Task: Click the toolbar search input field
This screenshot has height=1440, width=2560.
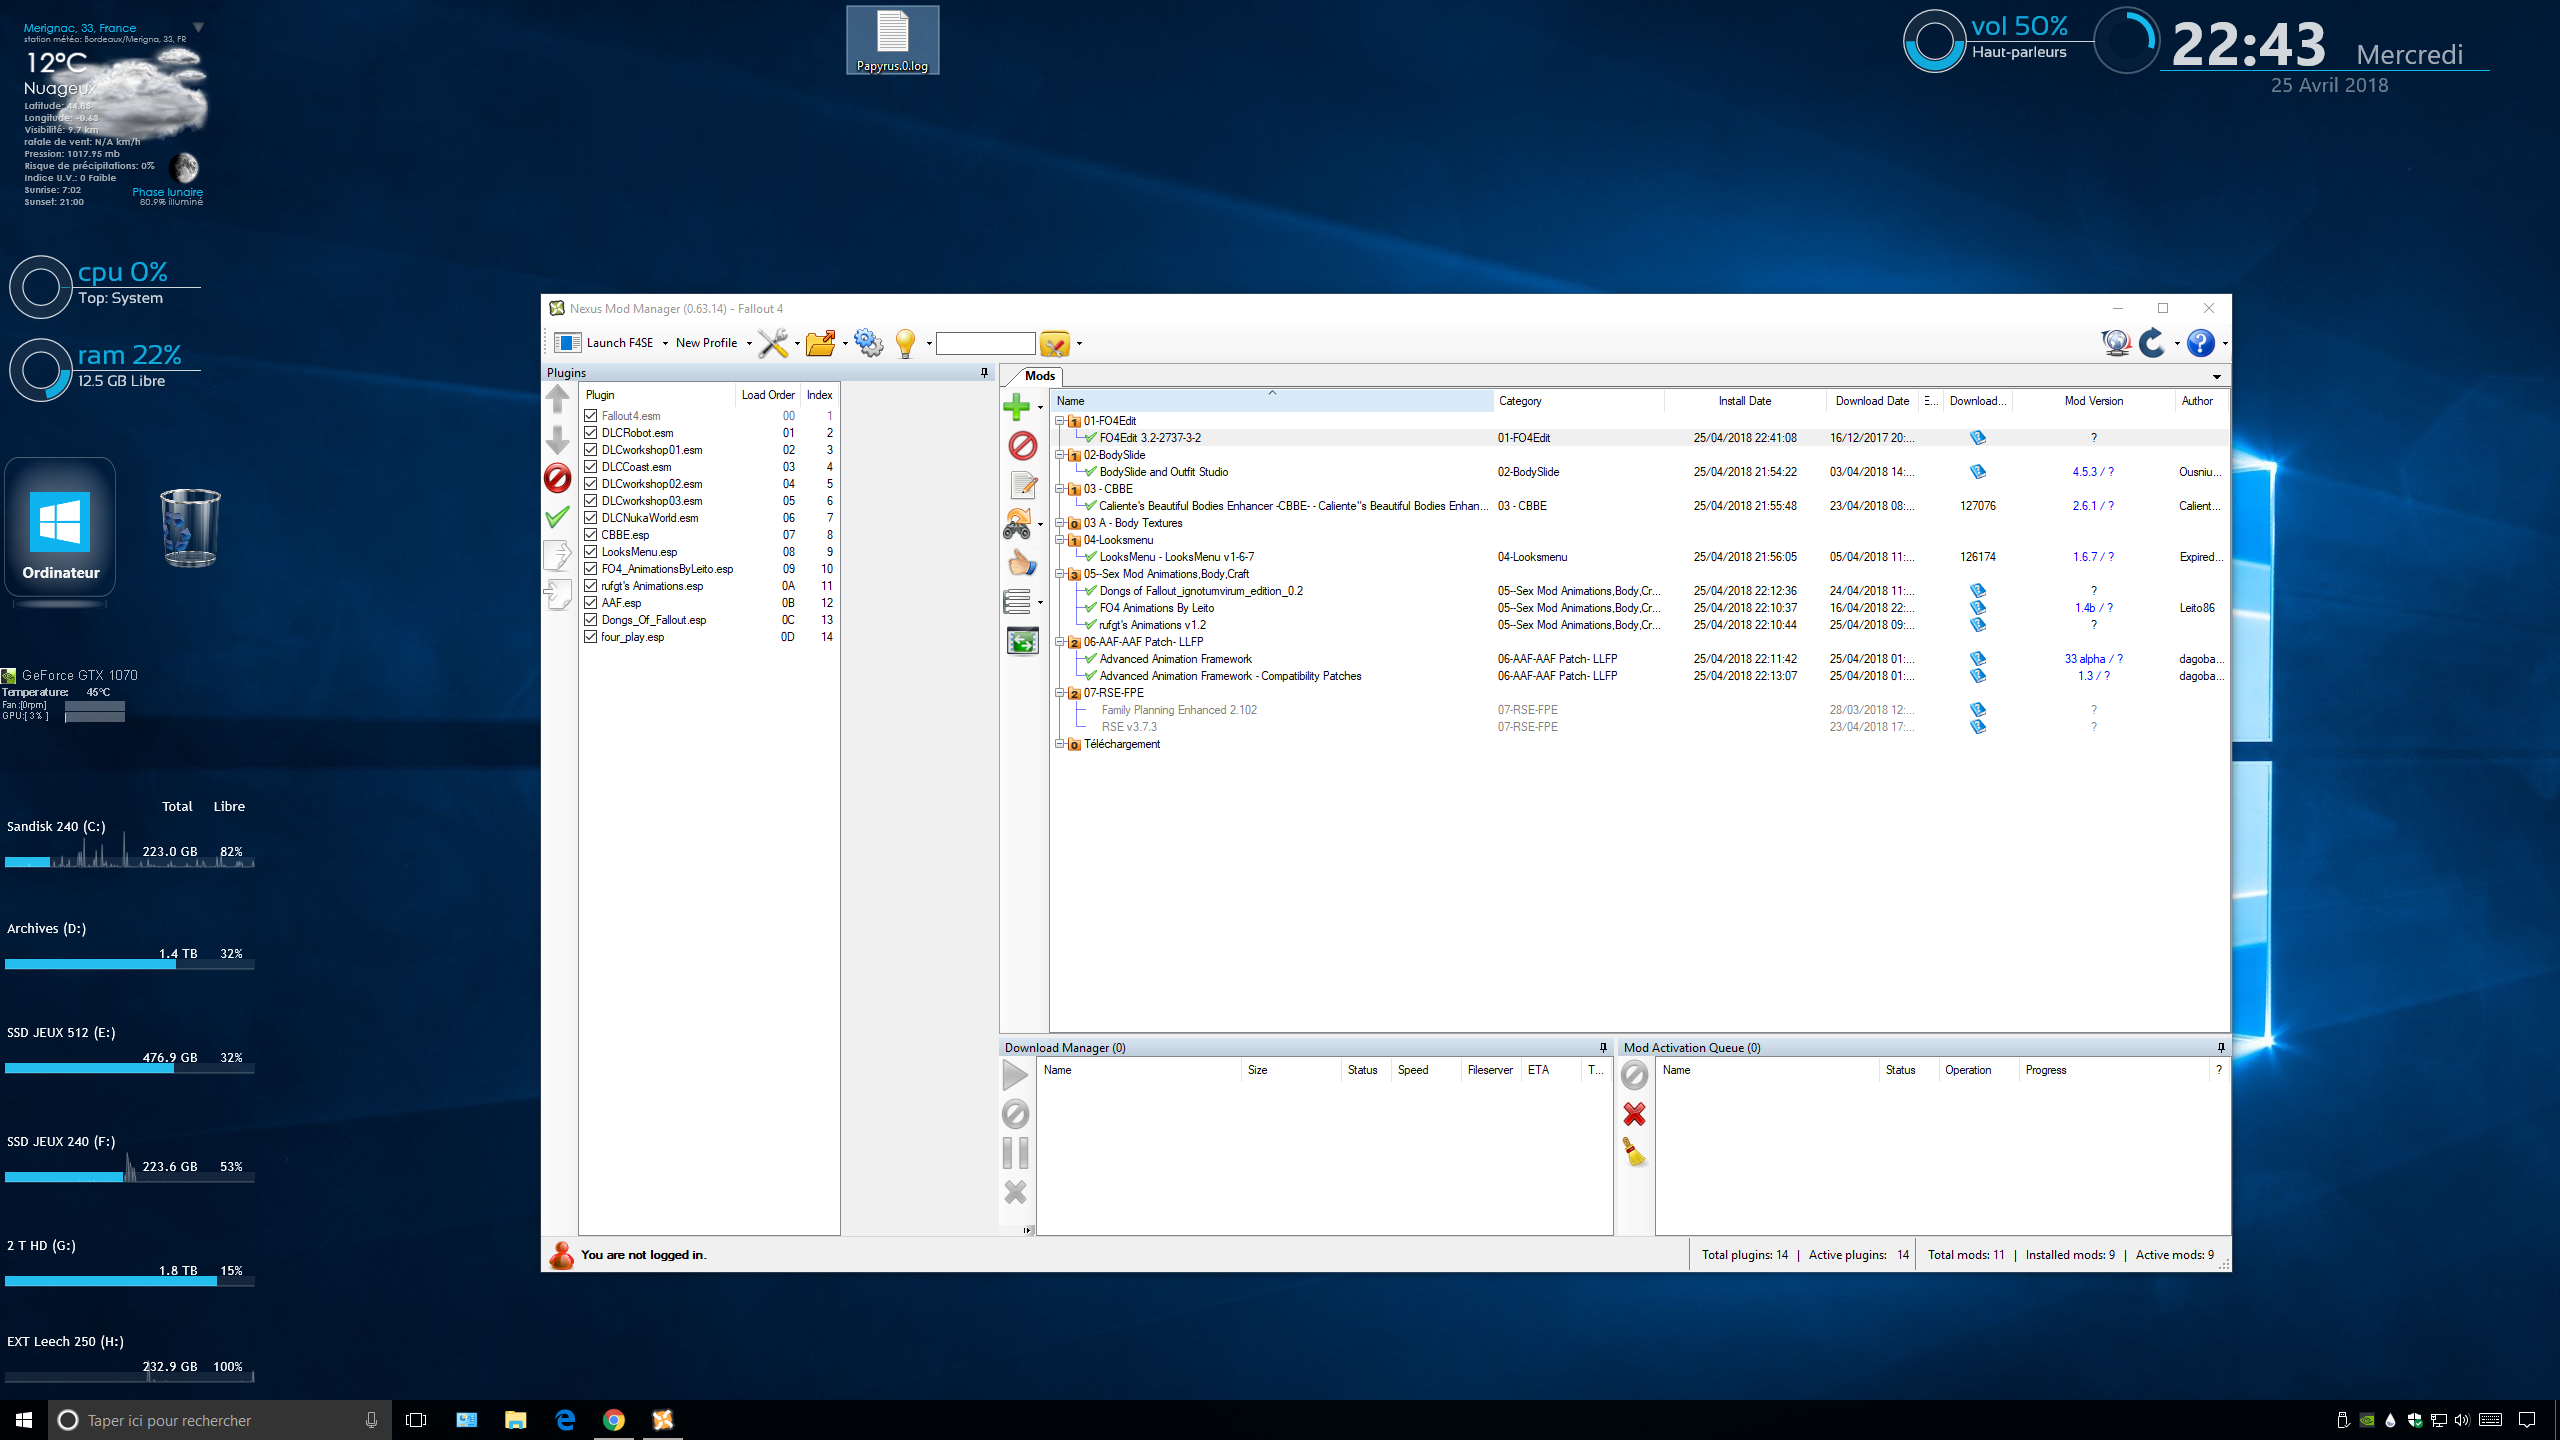Action: pyautogui.click(x=985, y=344)
